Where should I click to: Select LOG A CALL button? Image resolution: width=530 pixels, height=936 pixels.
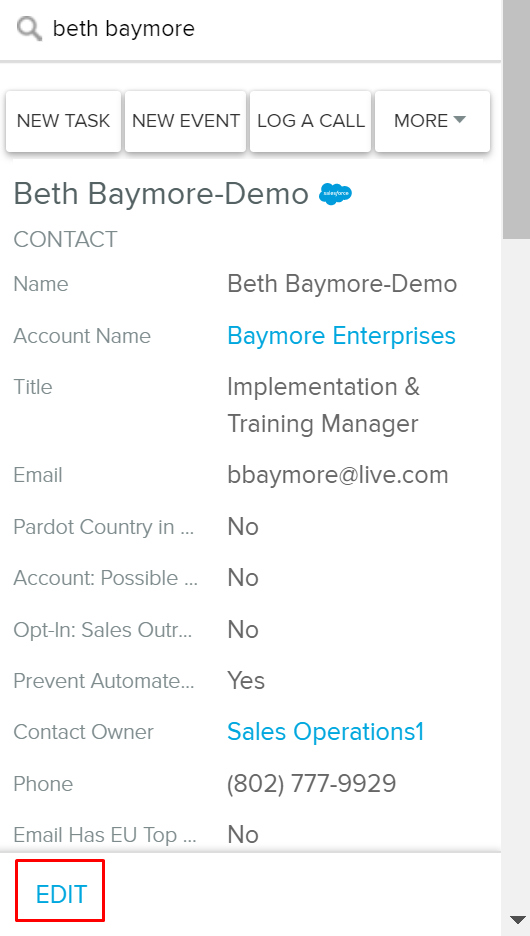(x=310, y=121)
